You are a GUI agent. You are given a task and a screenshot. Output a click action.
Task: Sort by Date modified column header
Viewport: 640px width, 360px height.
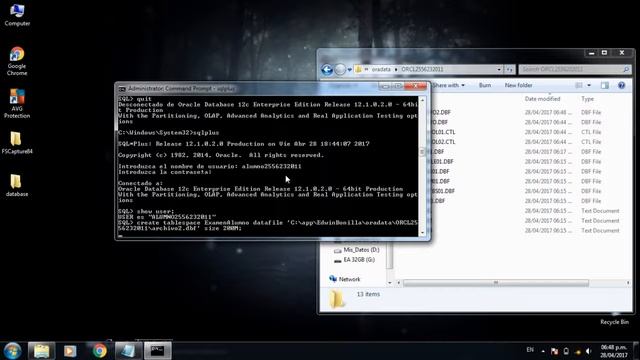542,99
